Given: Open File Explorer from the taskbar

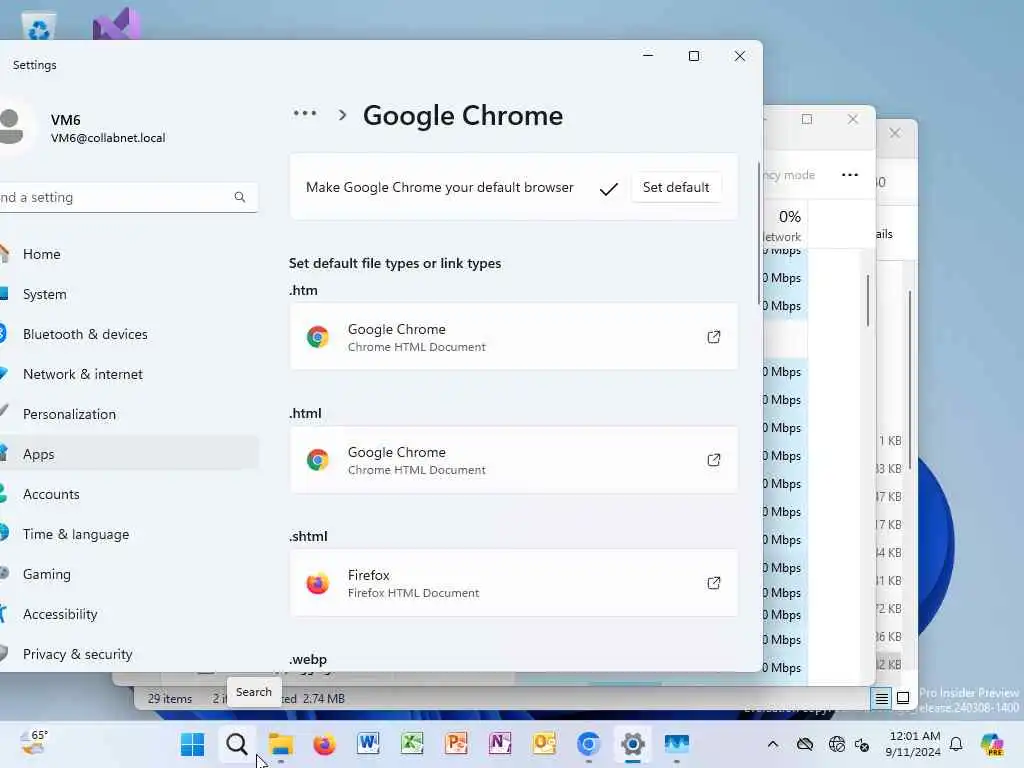Looking at the screenshot, I should pyautogui.click(x=281, y=744).
